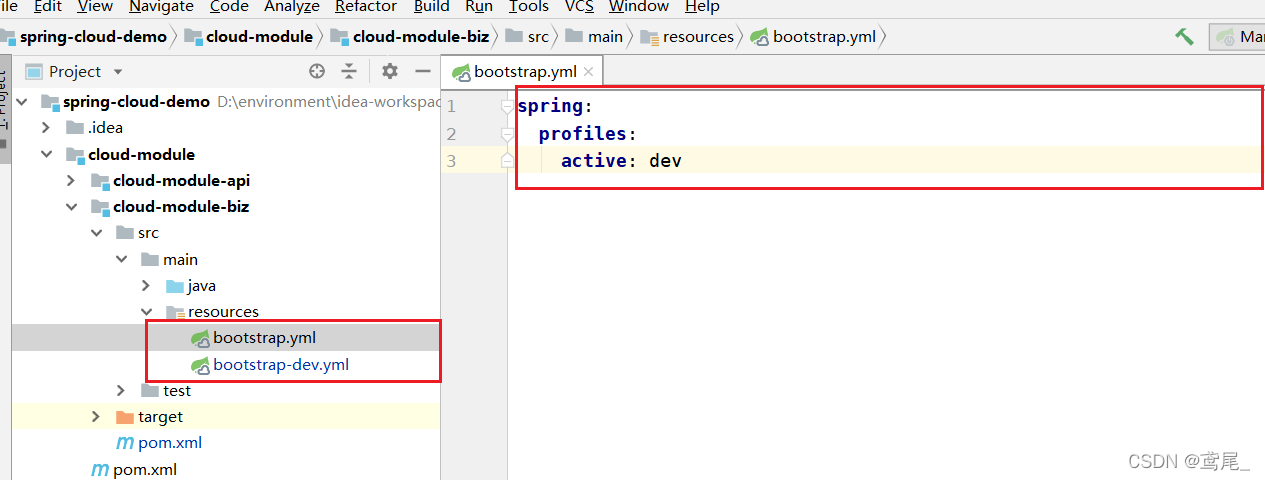Select the target folder row
1265x480 pixels.
pos(225,417)
